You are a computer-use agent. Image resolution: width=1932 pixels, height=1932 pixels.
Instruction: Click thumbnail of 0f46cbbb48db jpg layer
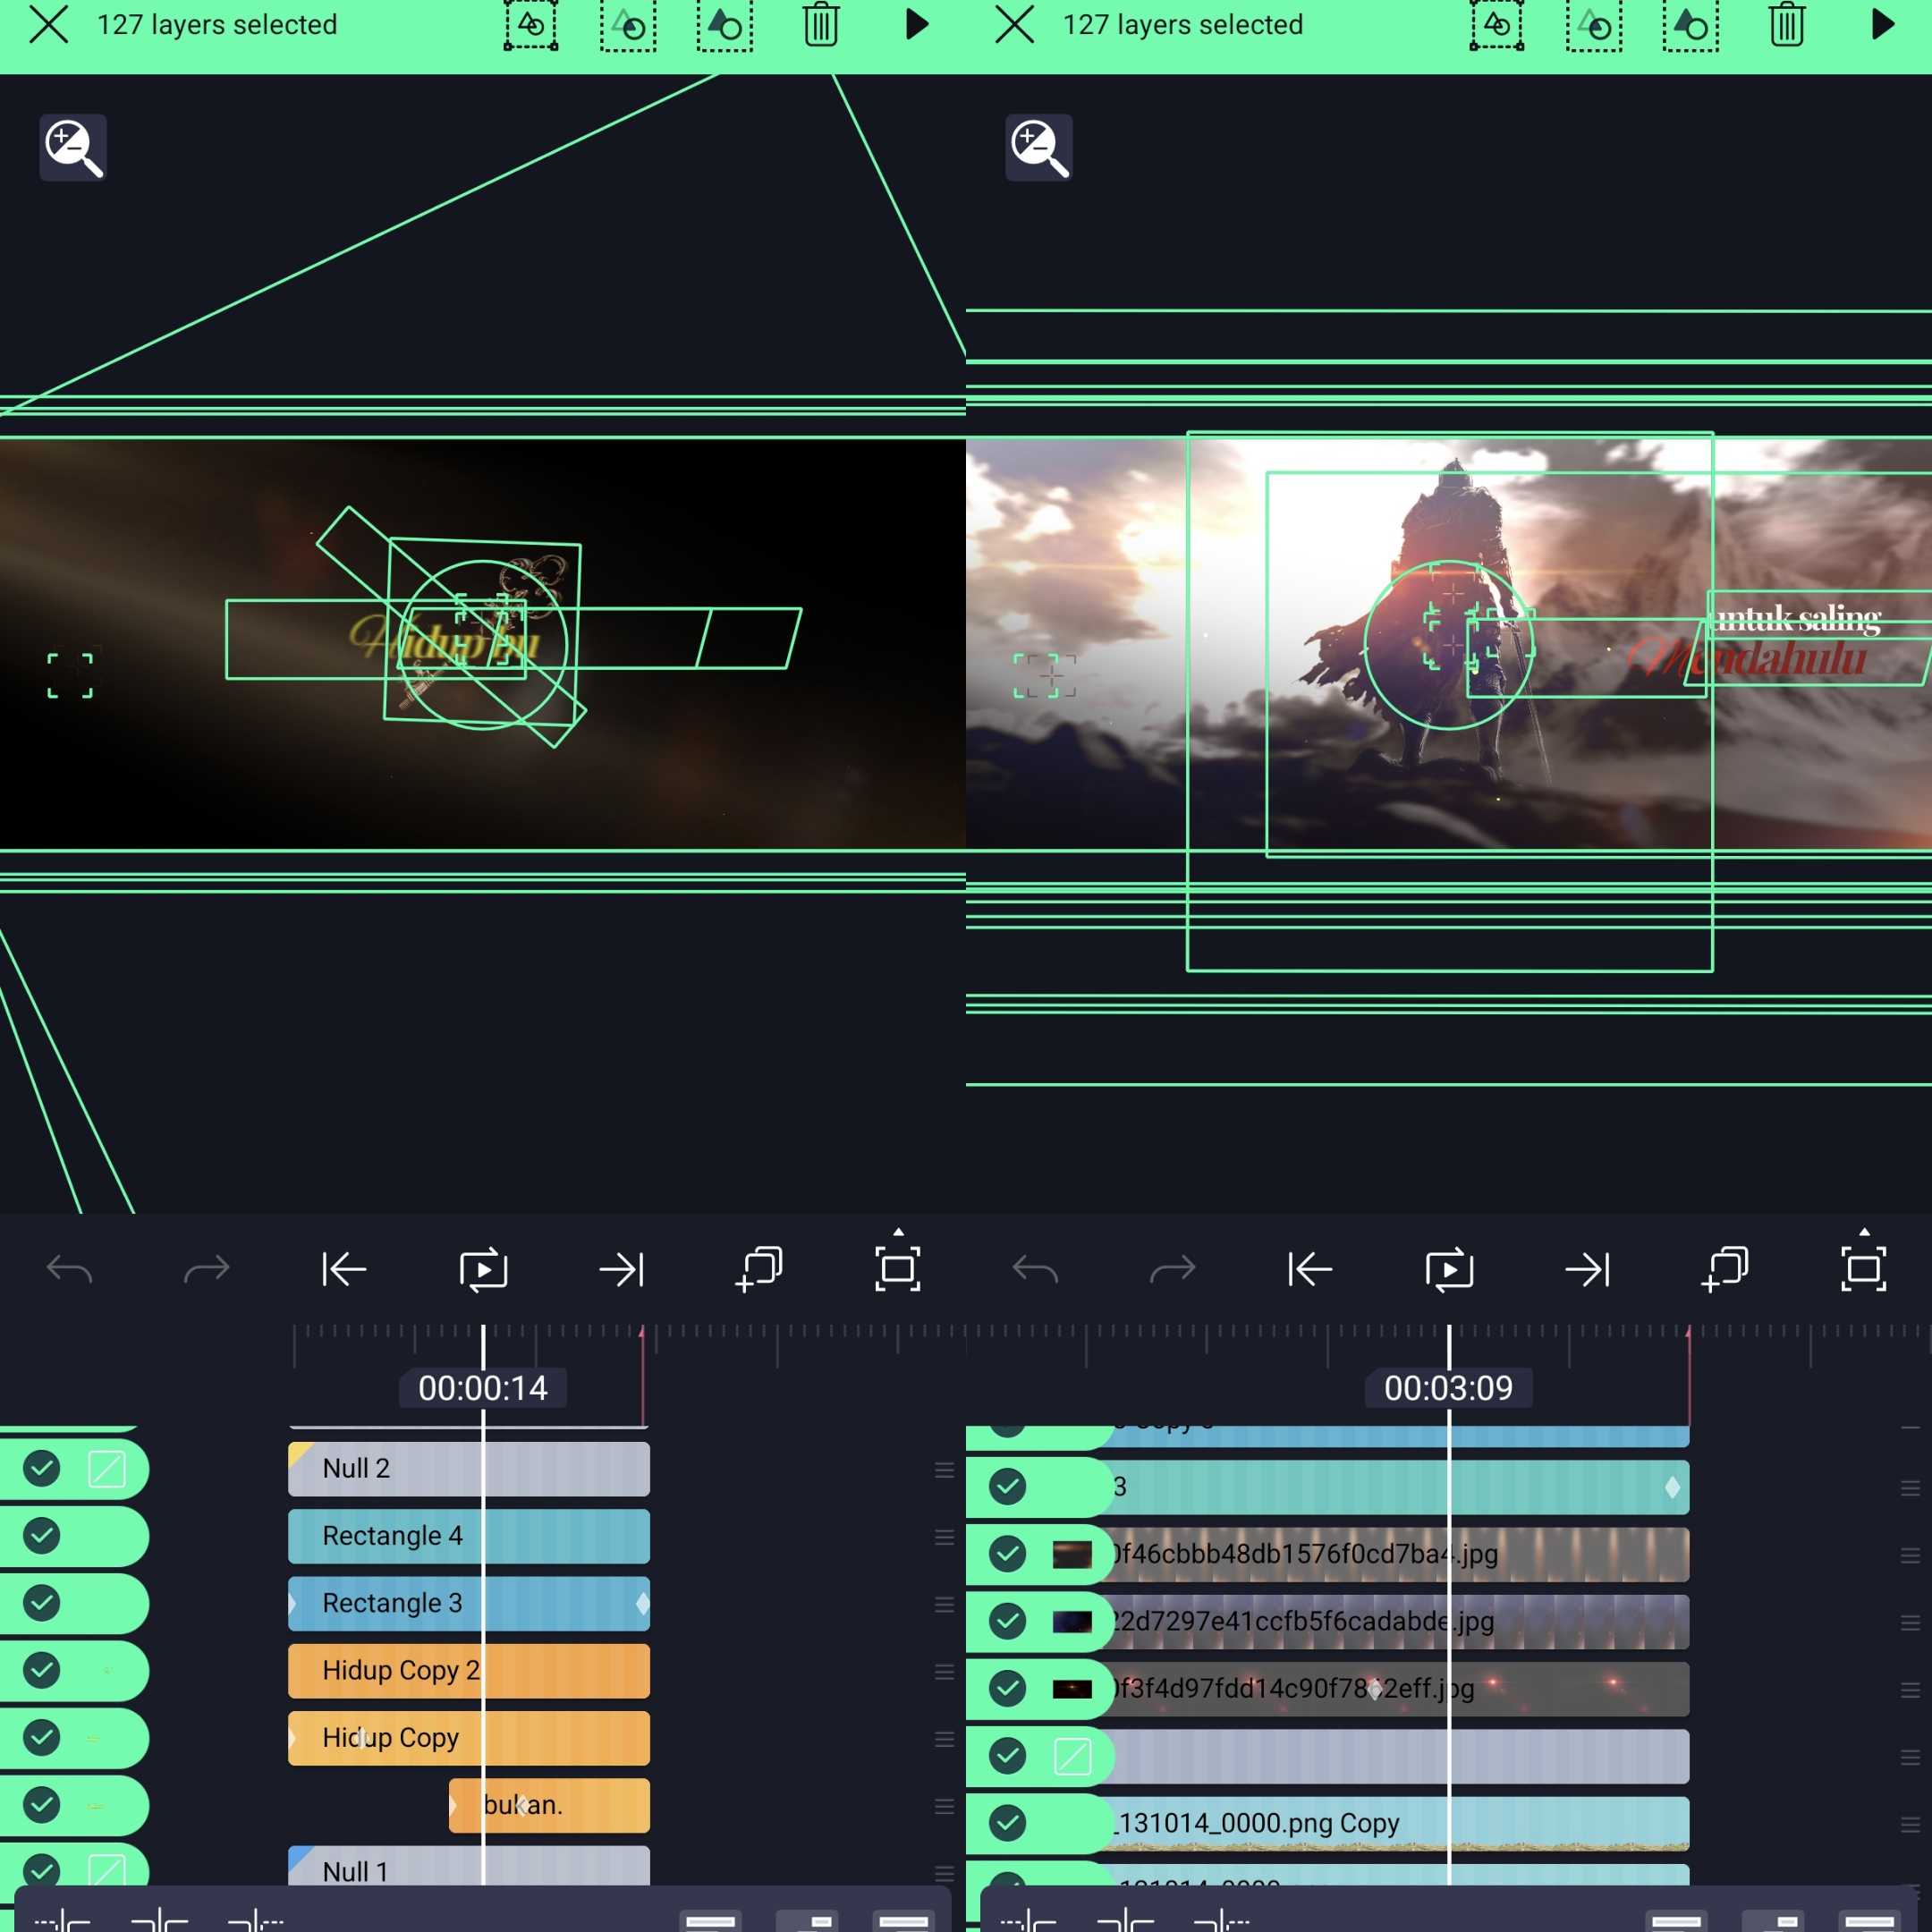pyautogui.click(x=1072, y=1554)
